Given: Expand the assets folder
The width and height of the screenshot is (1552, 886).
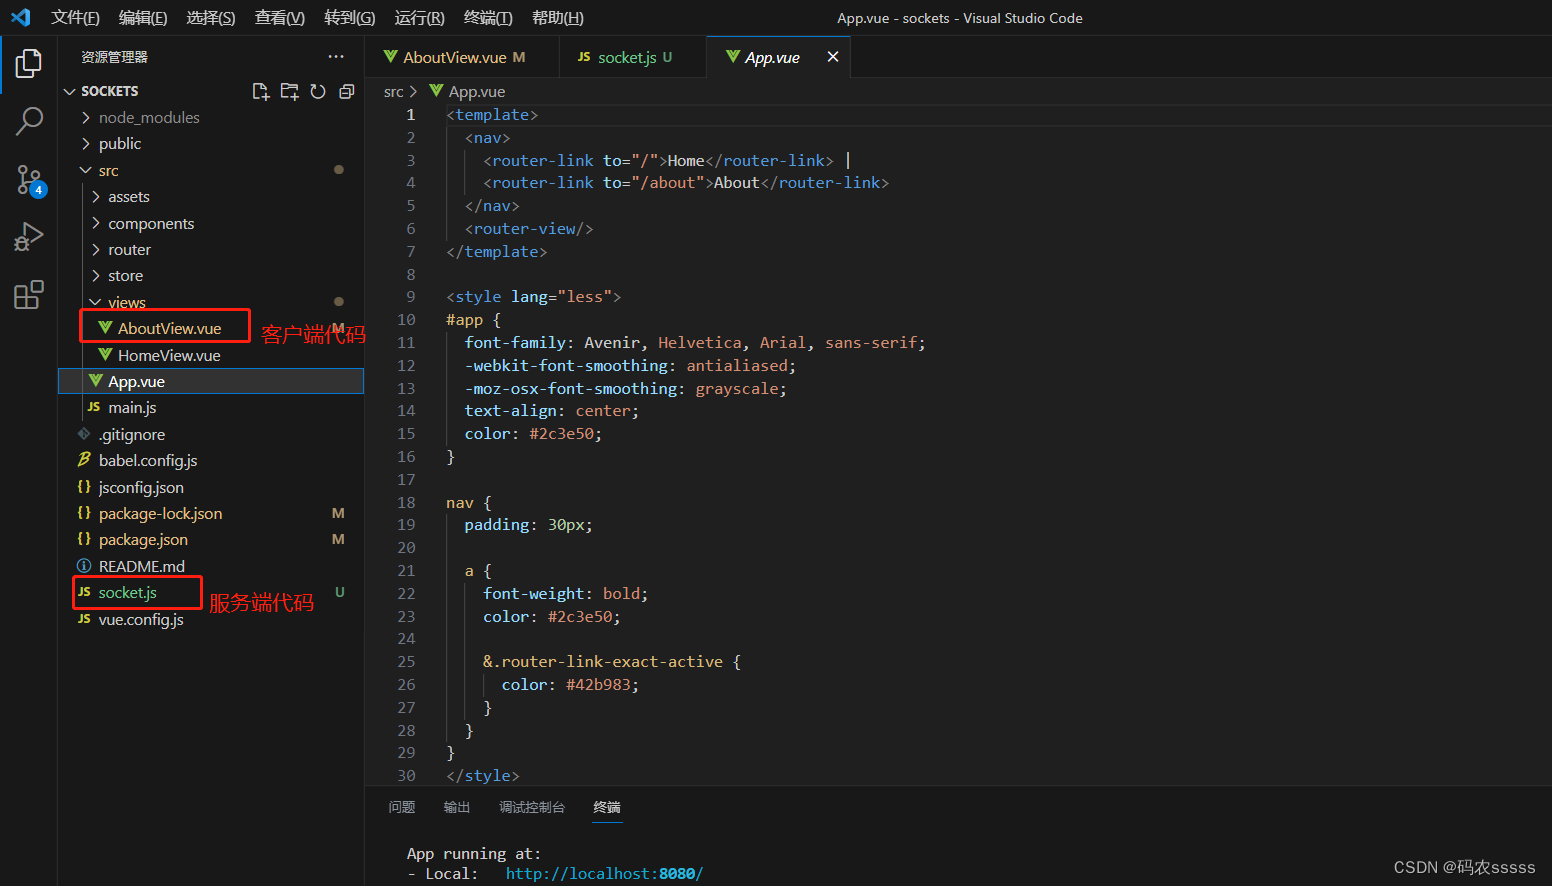Looking at the screenshot, I should point(211,197).
